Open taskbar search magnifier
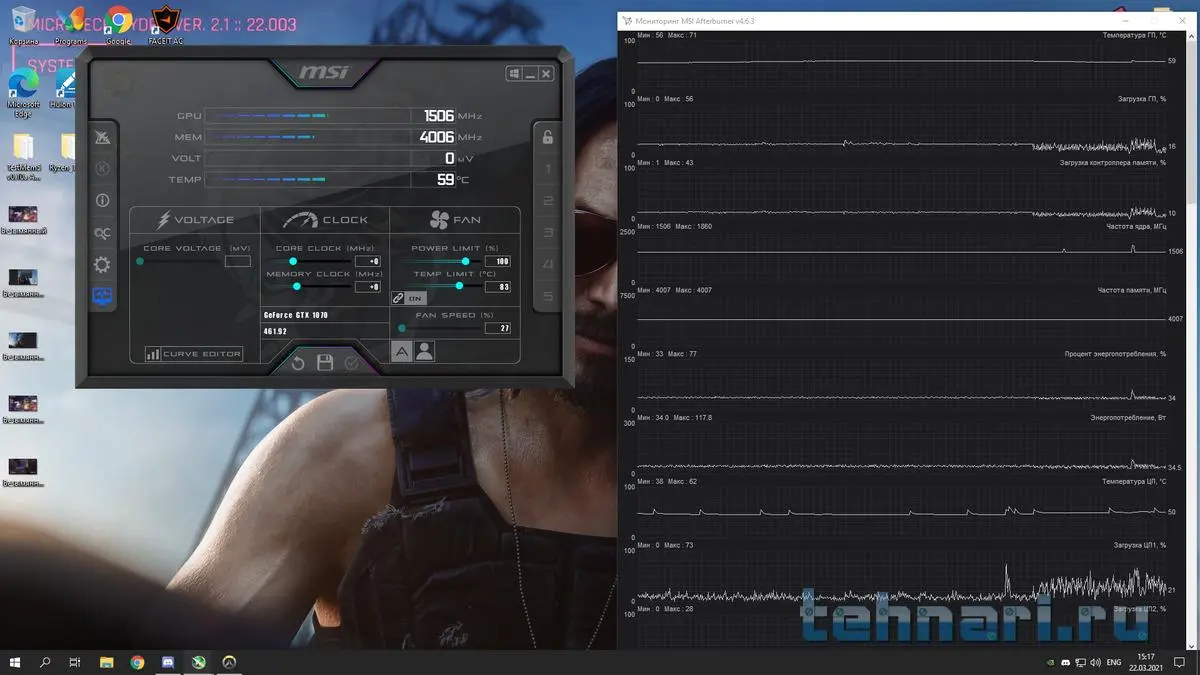 [x=45, y=662]
